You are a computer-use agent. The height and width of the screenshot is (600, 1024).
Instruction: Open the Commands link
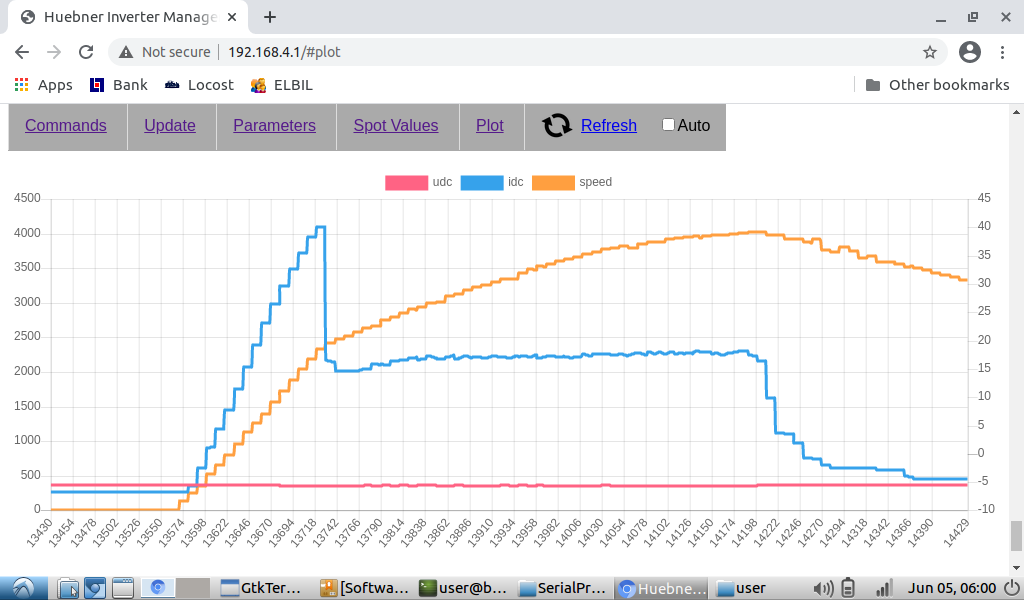66,125
